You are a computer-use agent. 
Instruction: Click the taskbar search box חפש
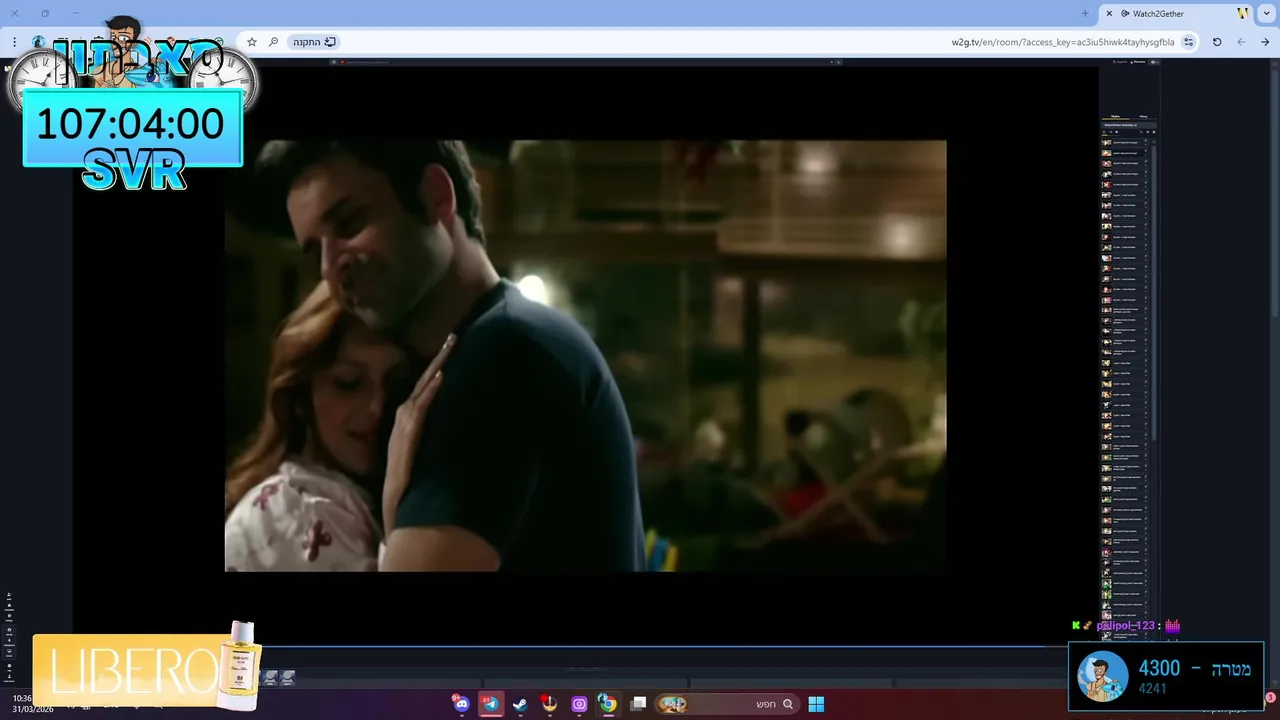(726, 704)
